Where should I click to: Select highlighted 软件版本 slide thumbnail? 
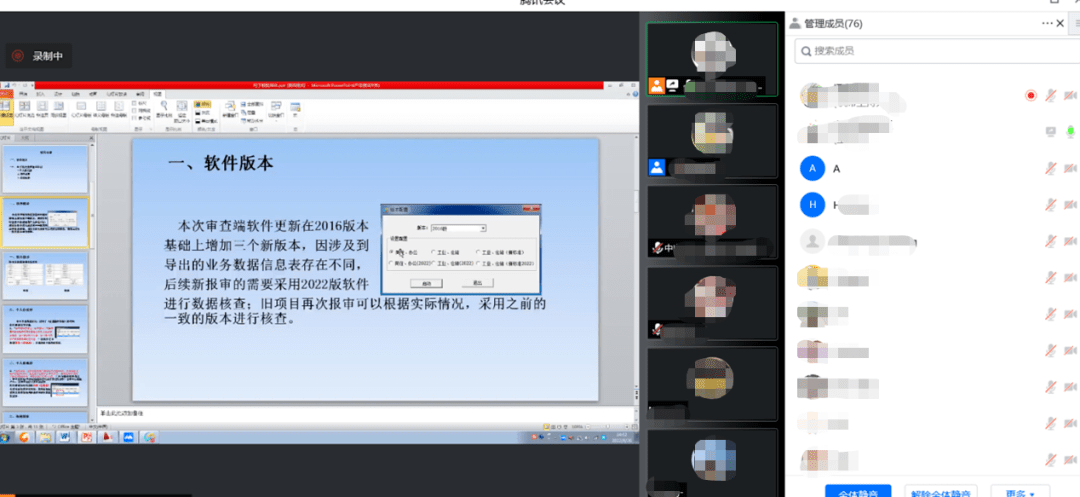(x=44, y=222)
